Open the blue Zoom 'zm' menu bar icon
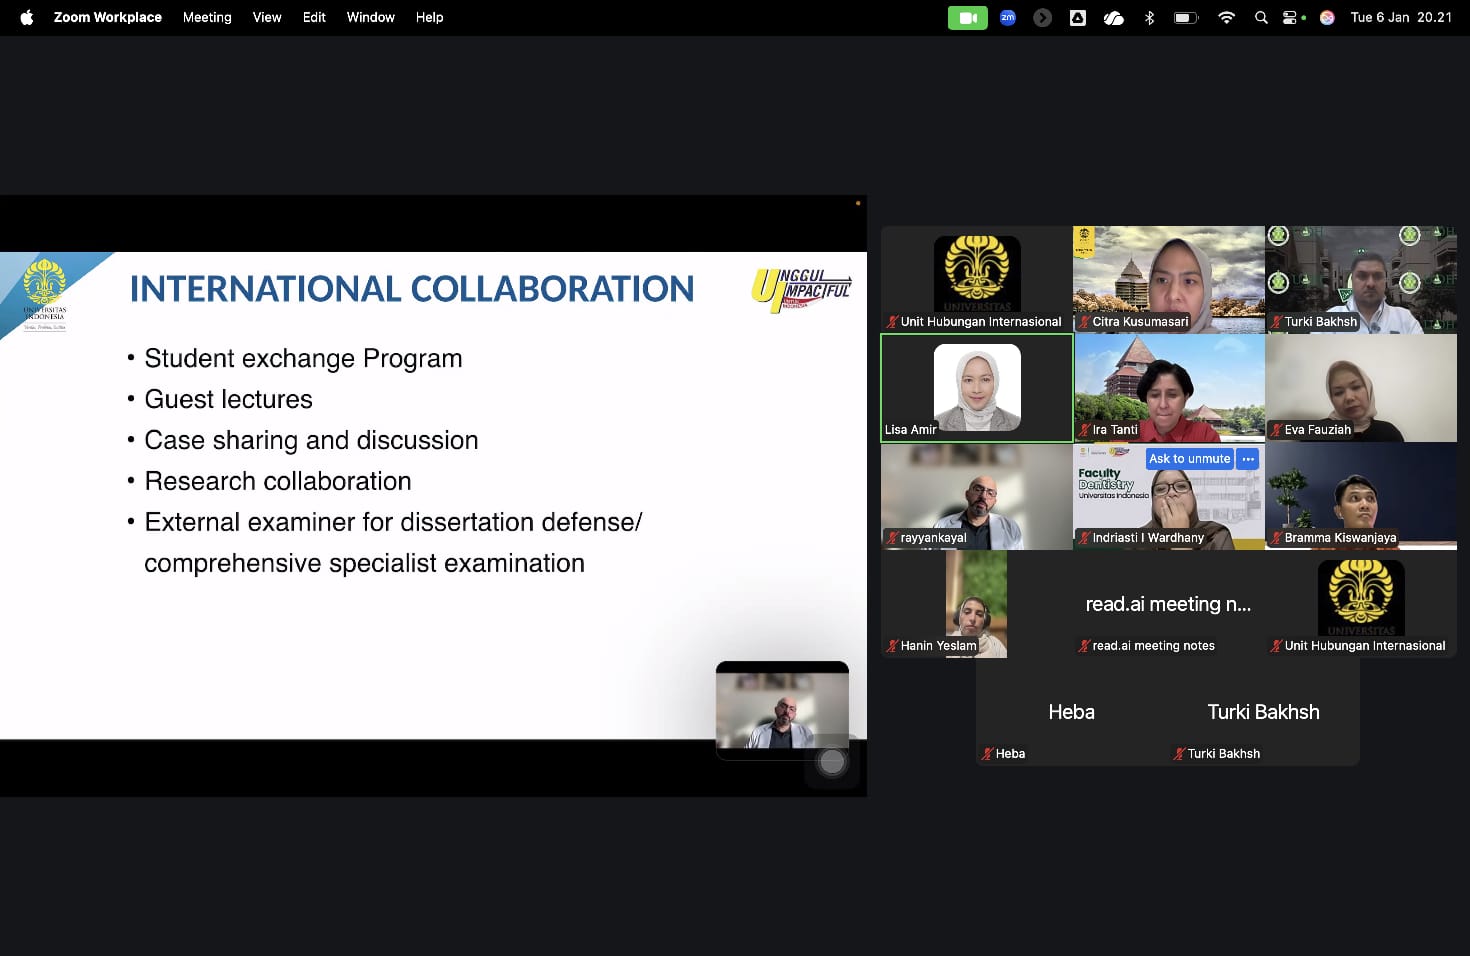Image resolution: width=1470 pixels, height=956 pixels. click(x=1008, y=18)
